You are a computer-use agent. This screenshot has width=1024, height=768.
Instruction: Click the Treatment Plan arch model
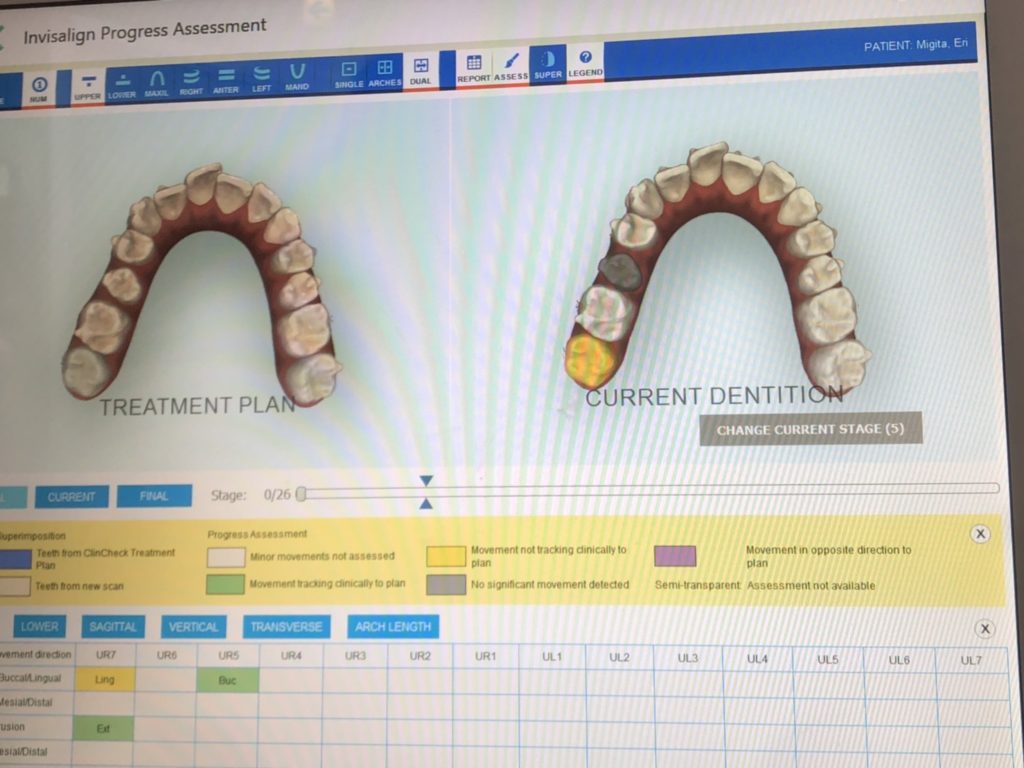[x=202, y=284]
